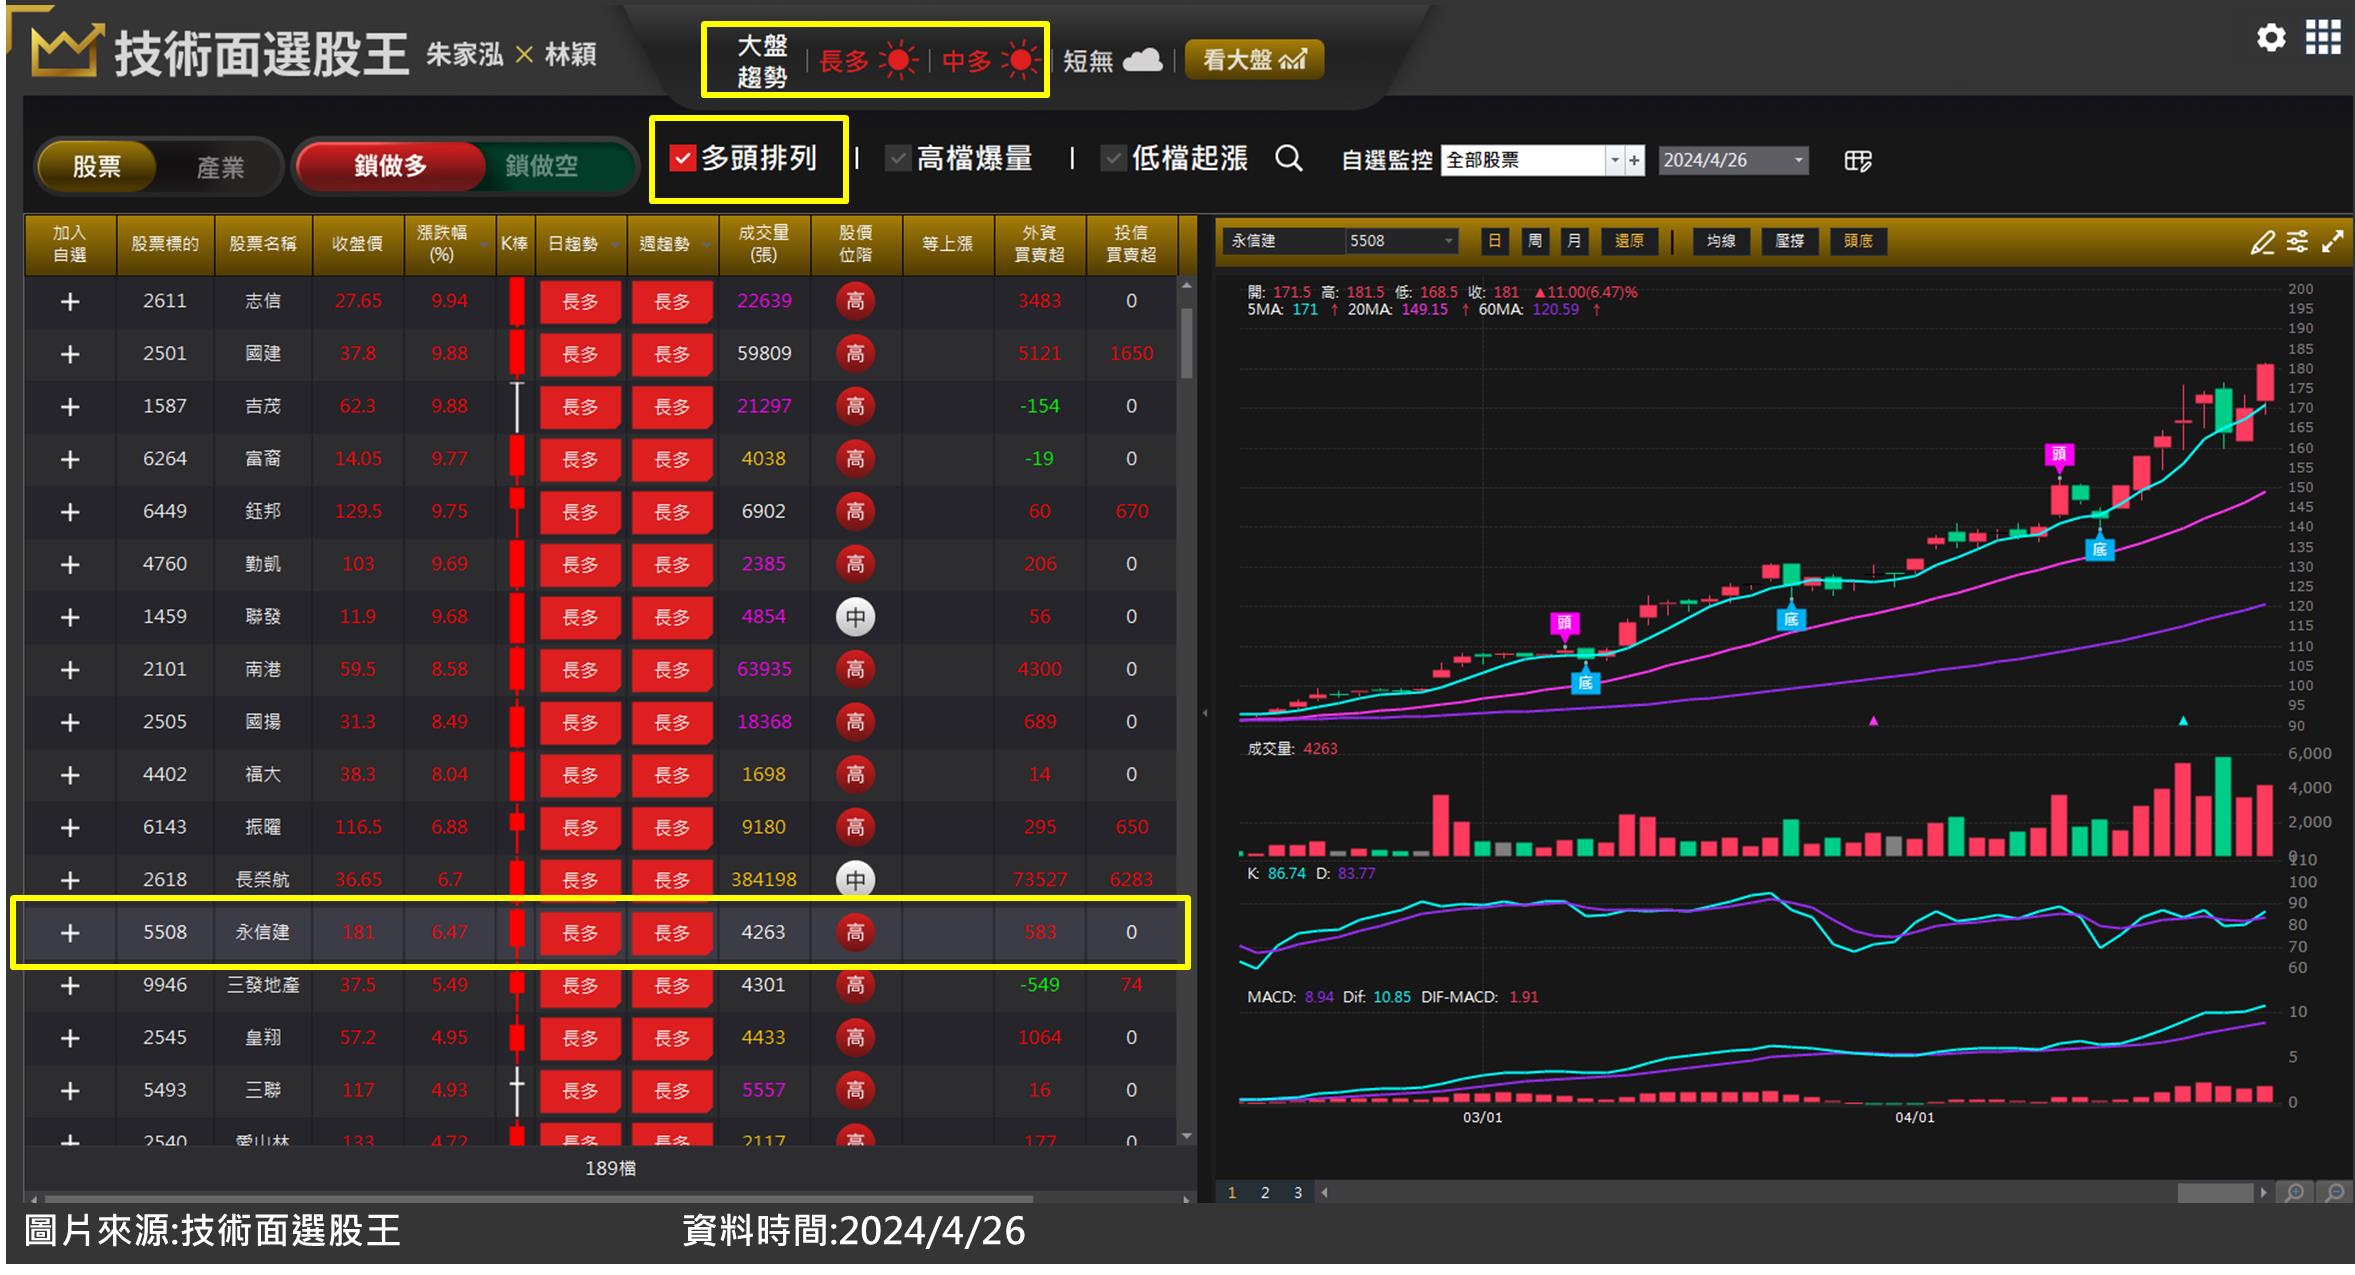Sort by 成交量 column header
This screenshot has width=2355, height=1275.
pos(764,244)
